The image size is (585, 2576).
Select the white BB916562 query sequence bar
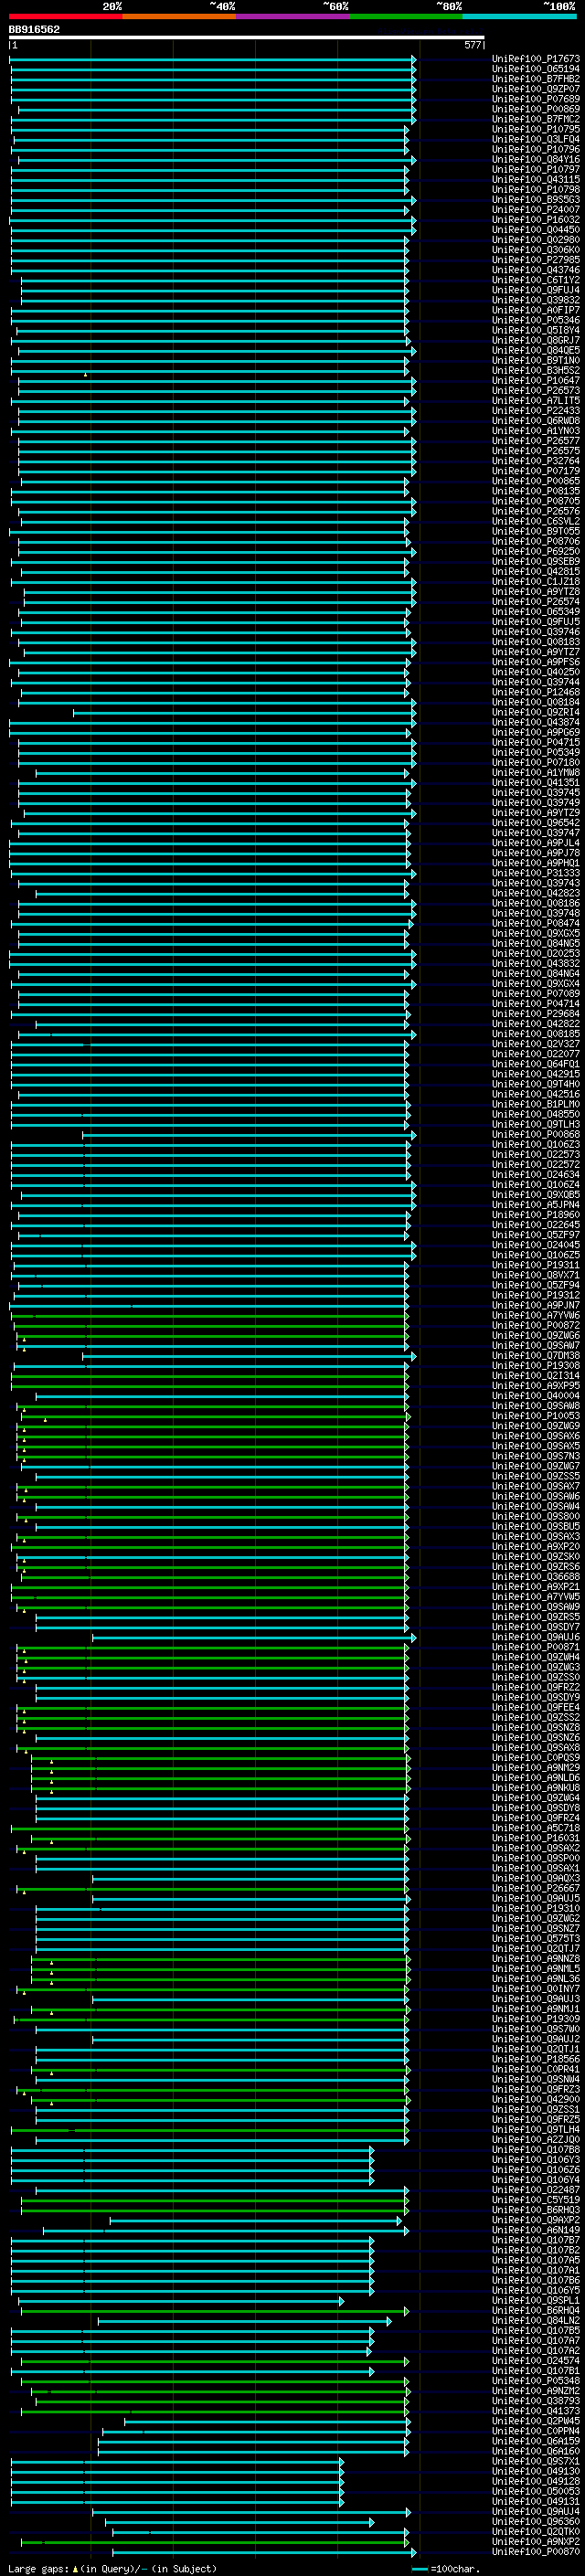pos(246,37)
